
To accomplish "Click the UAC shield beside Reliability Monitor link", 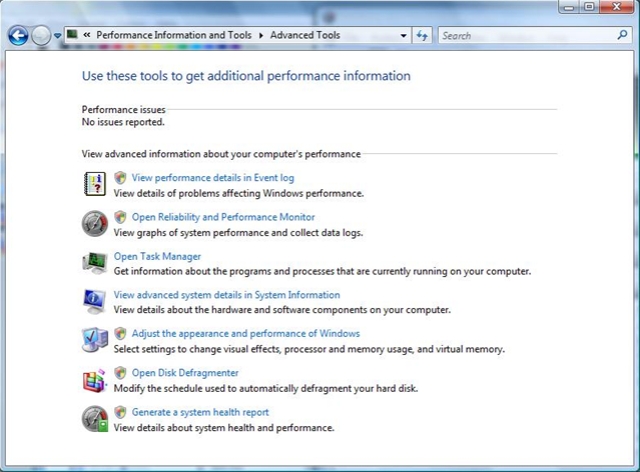I will pyautogui.click(x=120, y=217).
